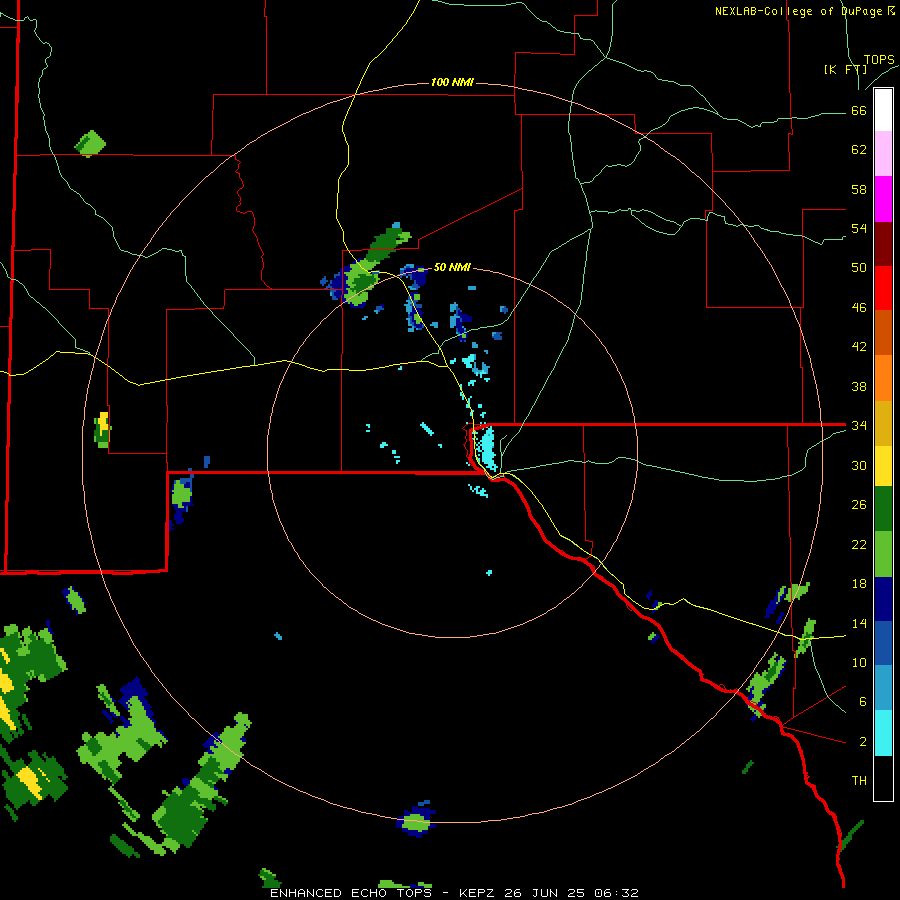Click the TH threshold legend label
Viewport: 900px width, 900px height.
(x=859, y=781)
